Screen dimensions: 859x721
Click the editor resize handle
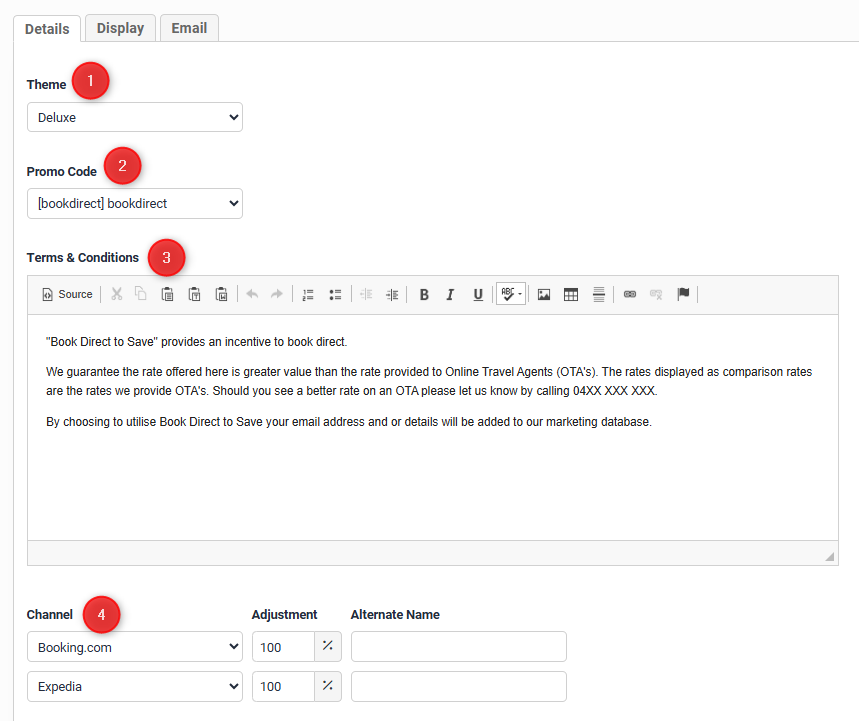tap(830, 557)
